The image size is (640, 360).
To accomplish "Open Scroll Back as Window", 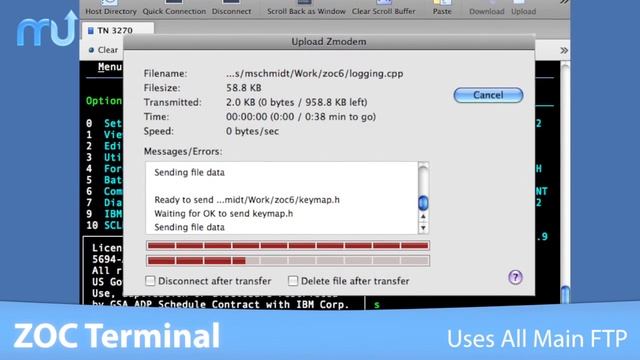I will [x=306, y=8].
